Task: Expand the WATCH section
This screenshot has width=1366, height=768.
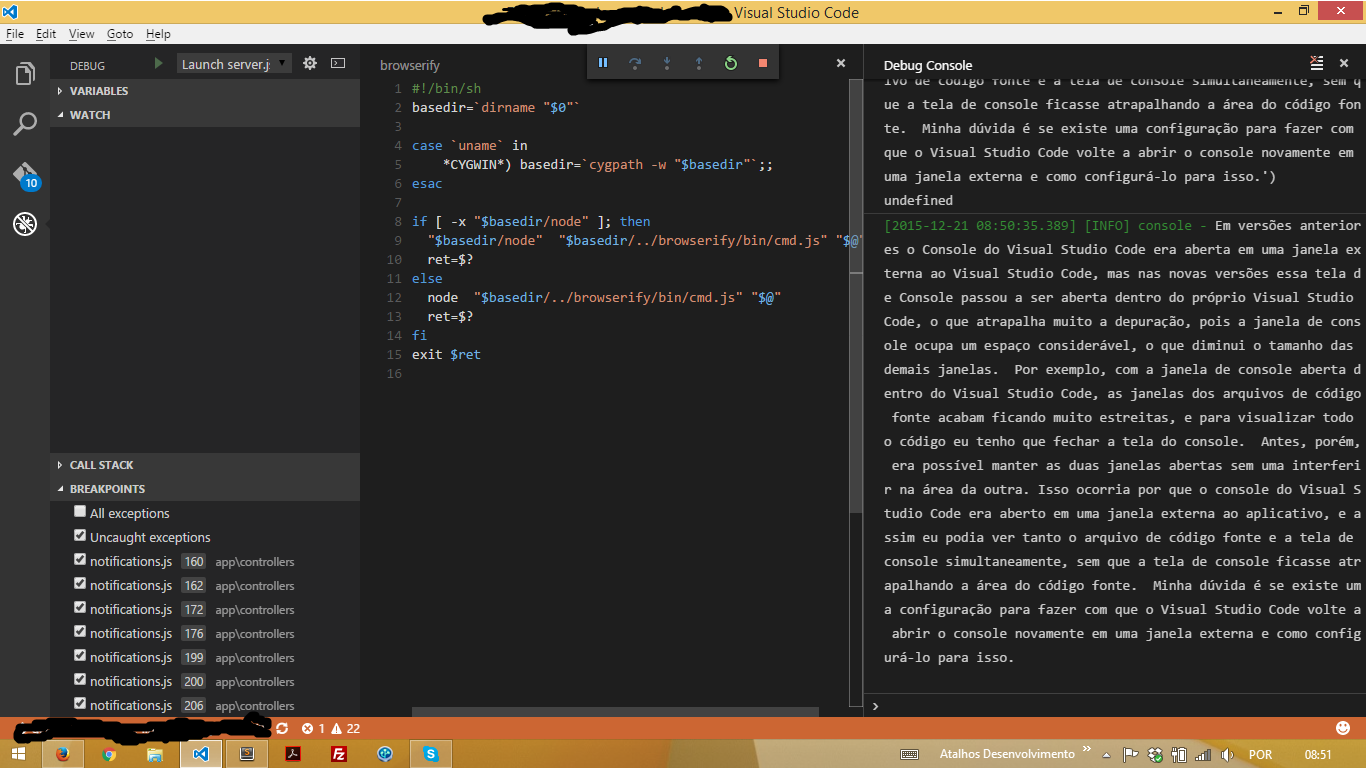Action: pos(205,115)
